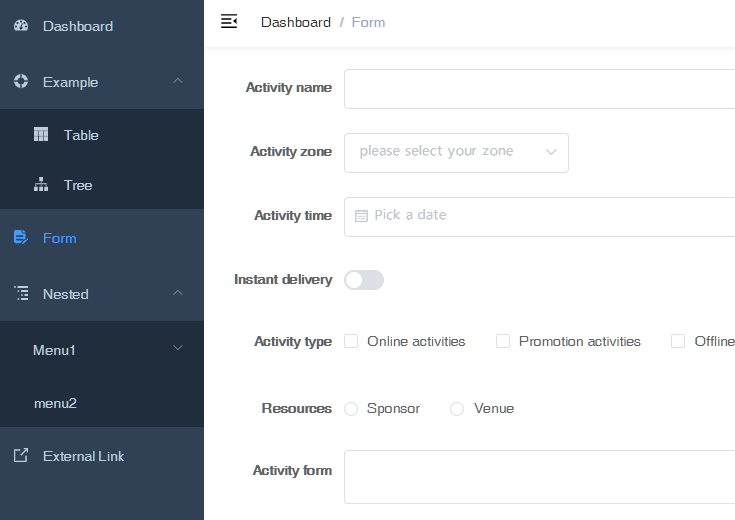This screenshot has height=520, width=735.
Task: Click the Dashboard breadcrumb link
Action: pyautogui.click(x=296, y=22)
